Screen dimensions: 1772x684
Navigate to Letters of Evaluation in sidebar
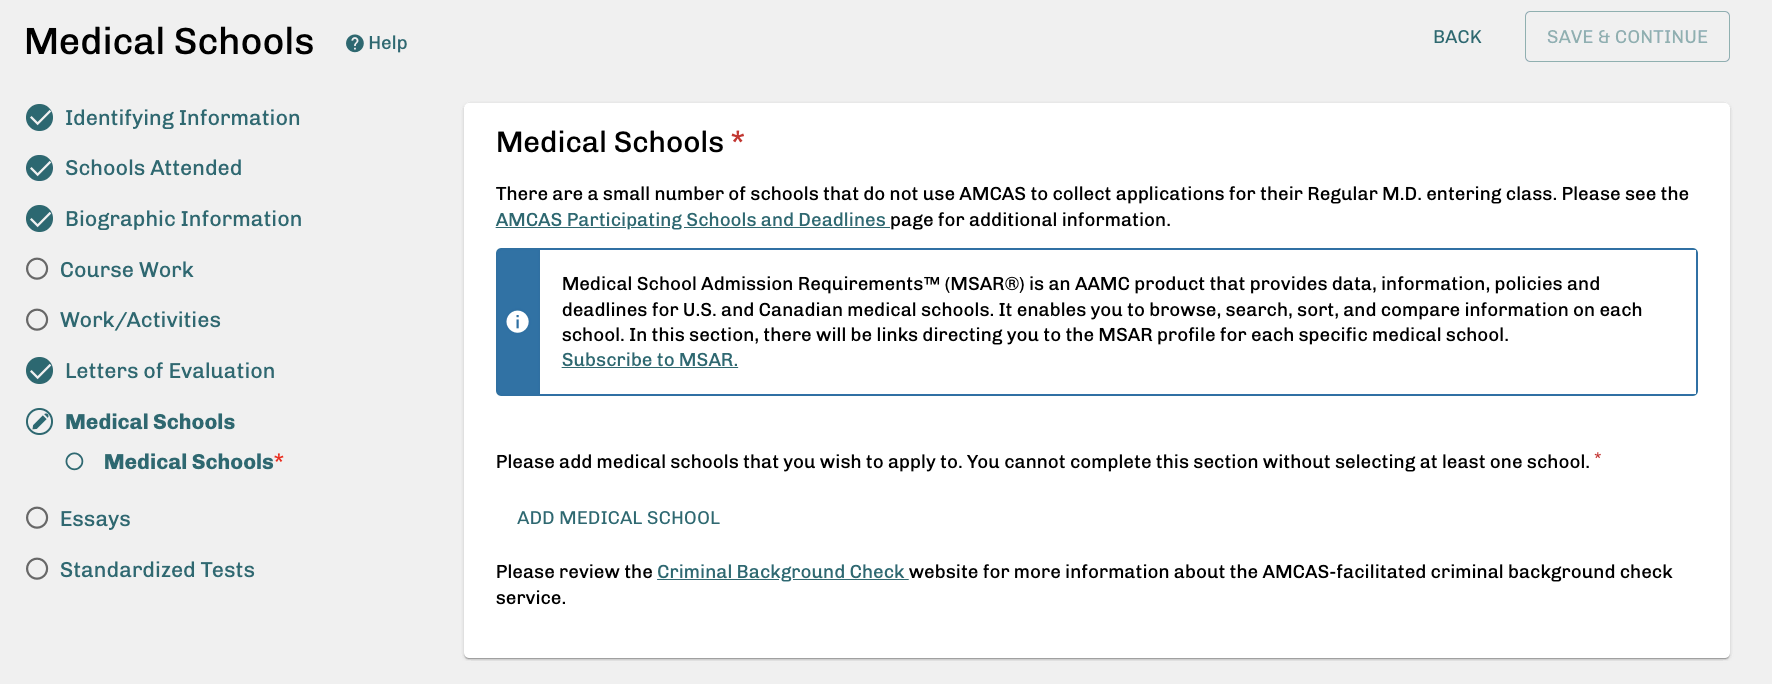[x=168, y=370]
